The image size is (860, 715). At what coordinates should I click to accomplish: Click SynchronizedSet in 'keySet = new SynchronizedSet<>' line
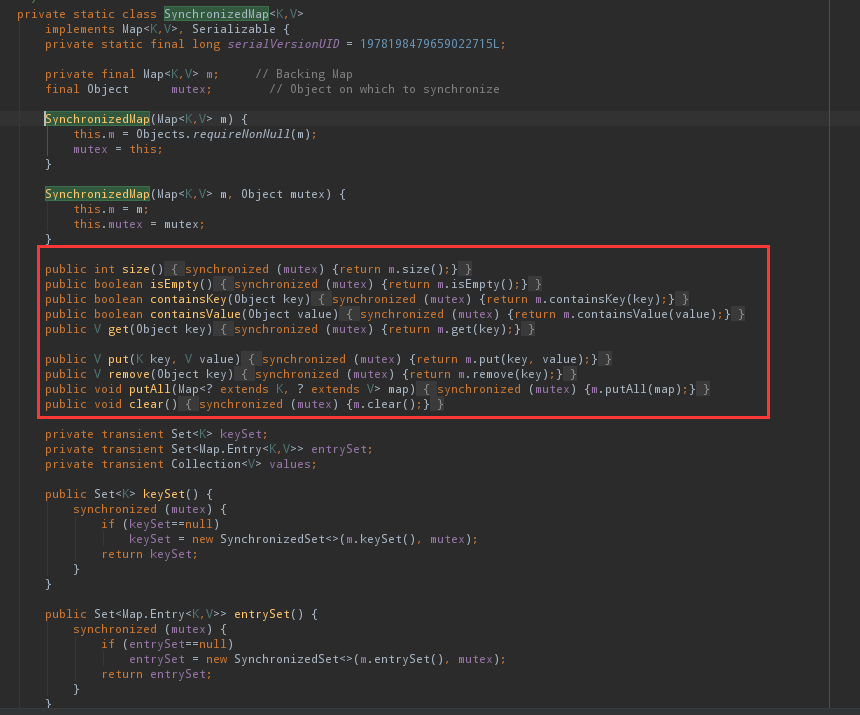pos(272,539)
